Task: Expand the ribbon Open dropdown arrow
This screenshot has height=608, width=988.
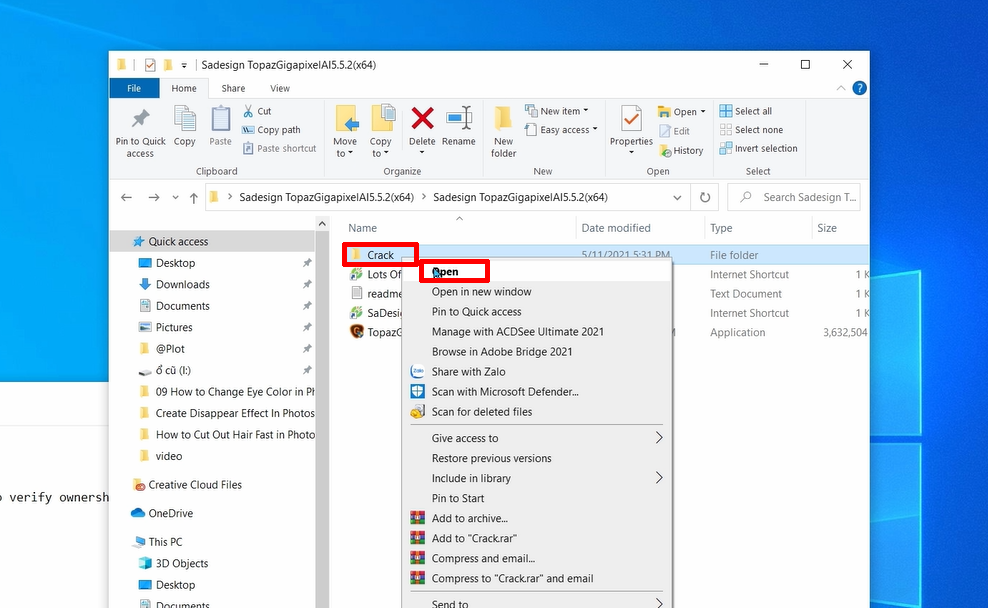Action: coord(703,112)
